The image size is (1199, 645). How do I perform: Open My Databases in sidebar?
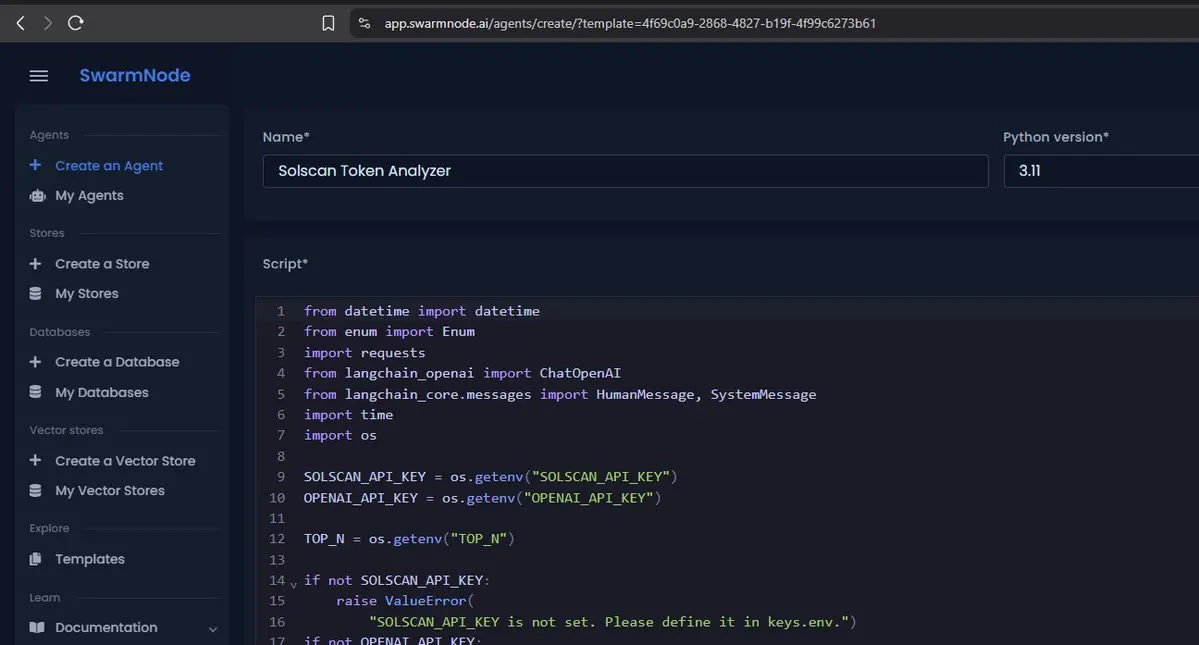point(101,392)
